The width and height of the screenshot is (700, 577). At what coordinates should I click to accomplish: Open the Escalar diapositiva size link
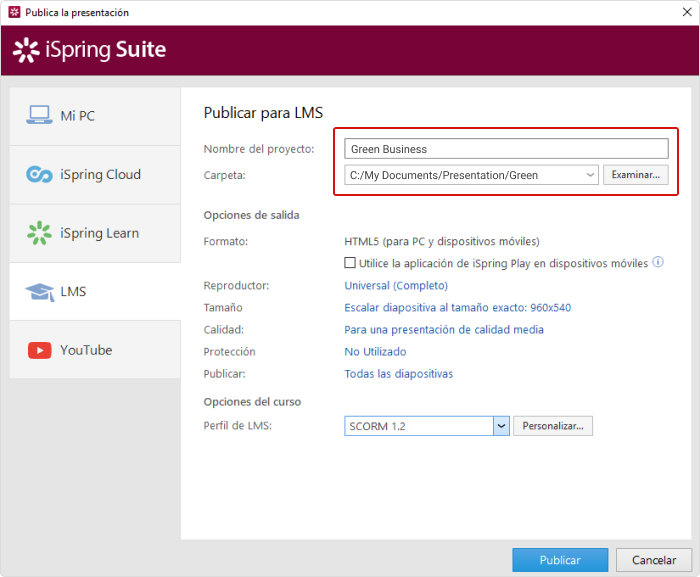tap(458, 308)
